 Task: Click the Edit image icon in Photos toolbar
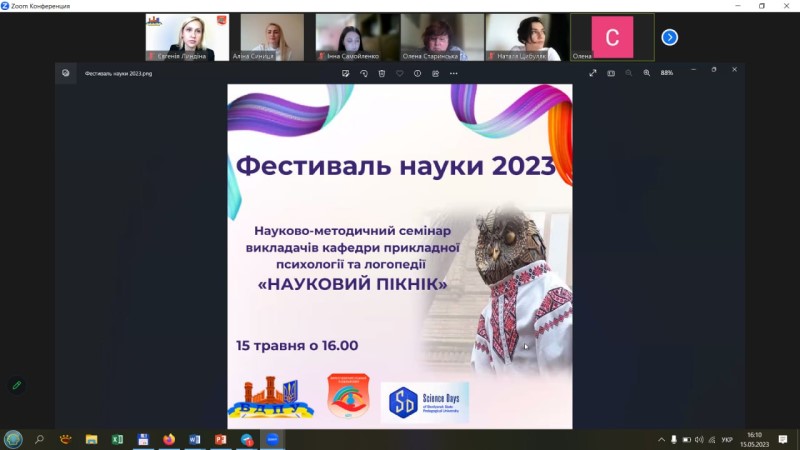(x=345, y=73)
